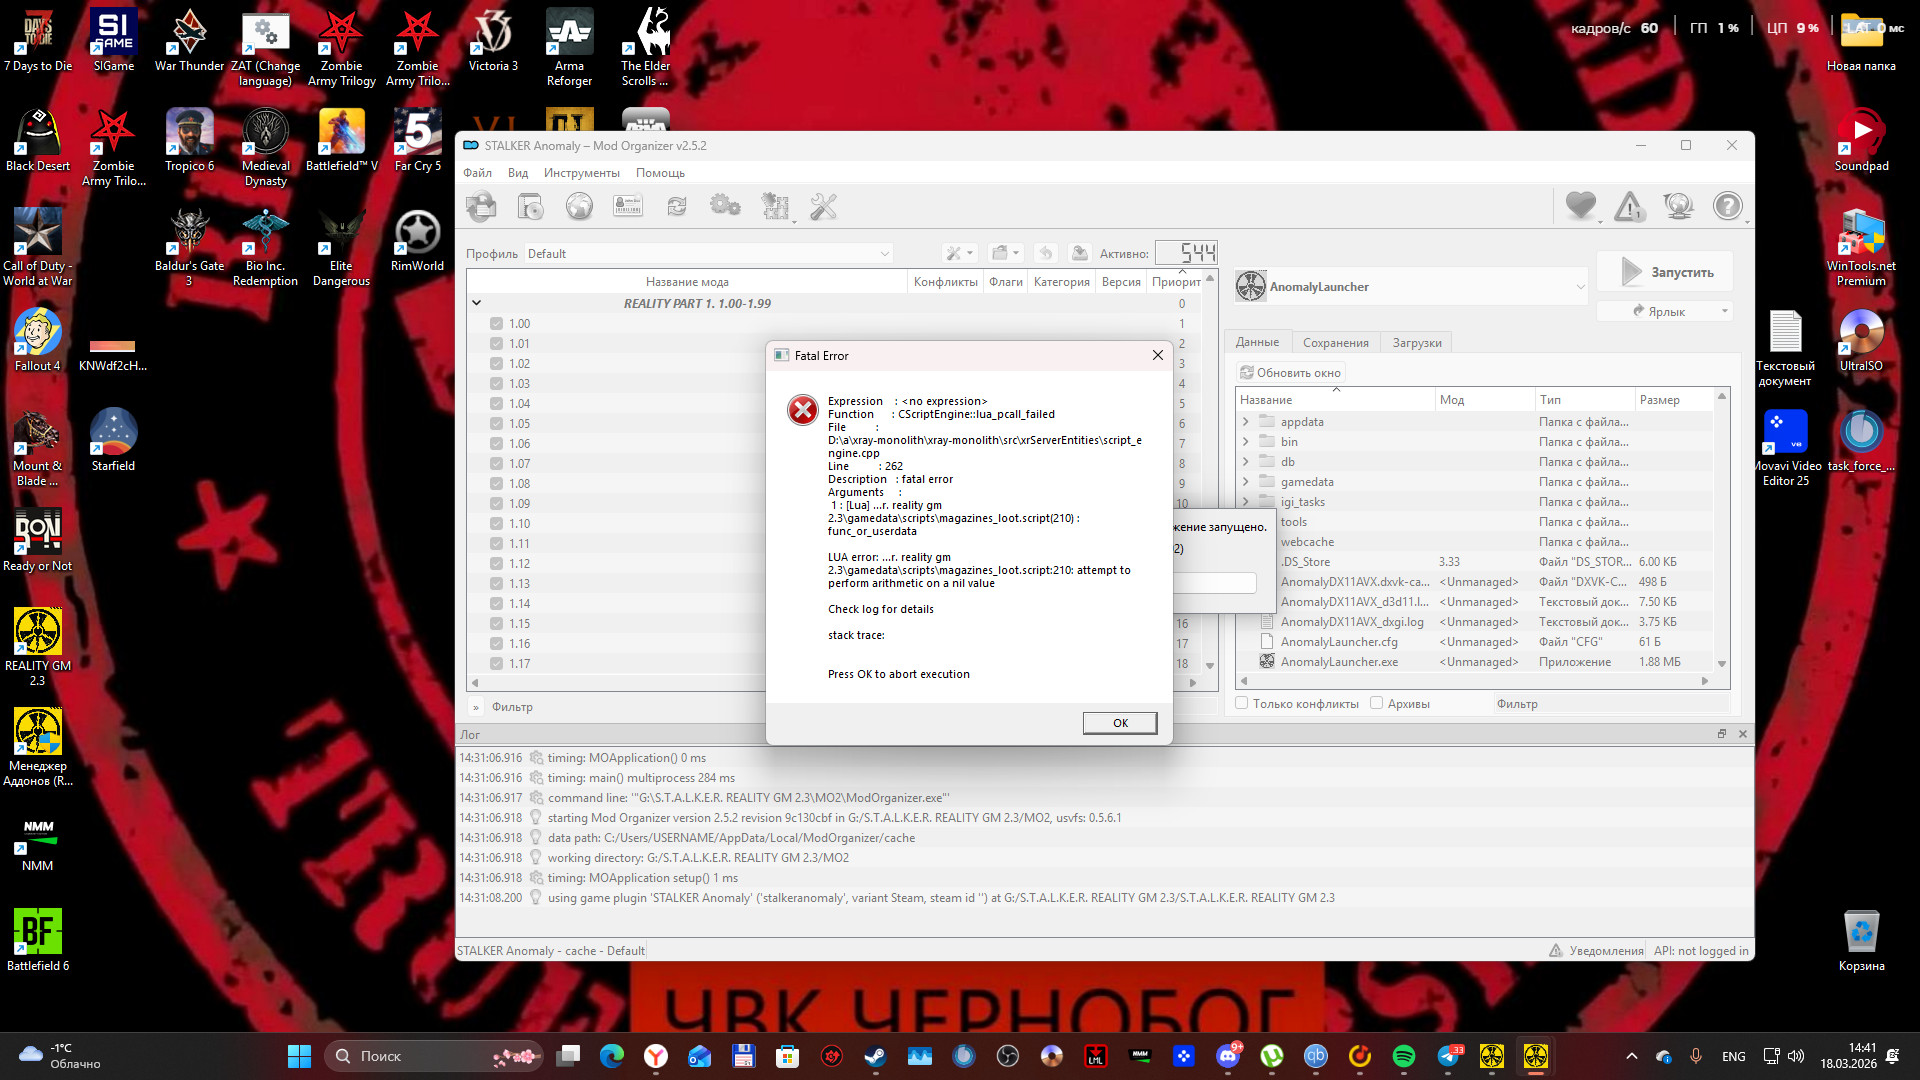Open settings wrench-and-screwdriver toolbar icon

tap(823, 207)
